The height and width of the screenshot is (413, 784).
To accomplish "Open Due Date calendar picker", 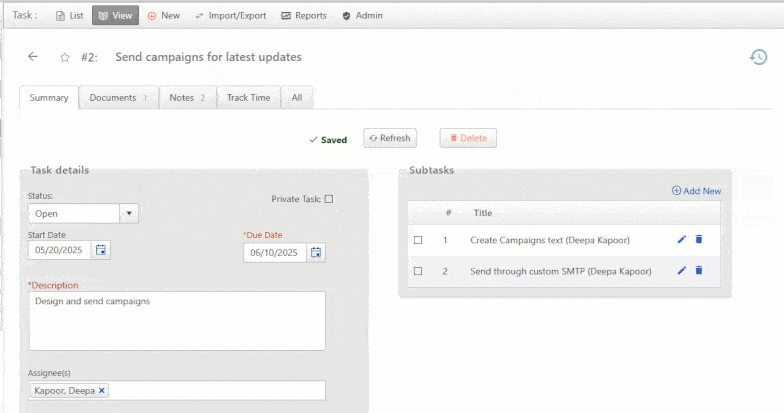I will (x=316, y=252).
